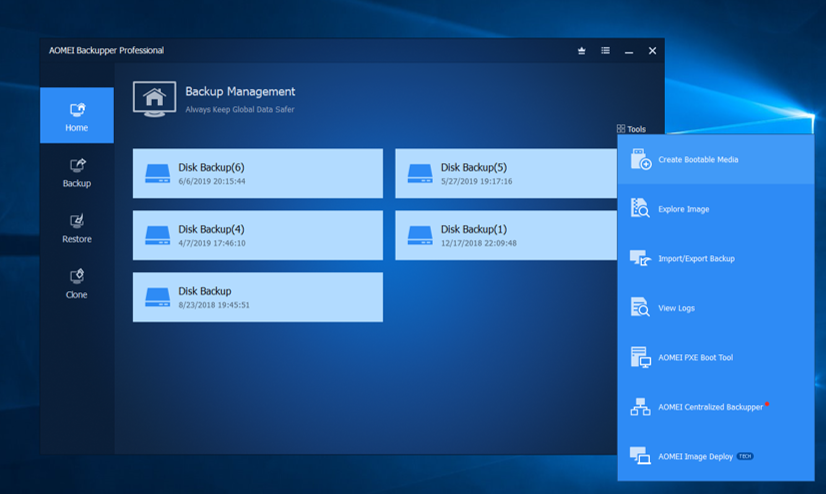
Task: Click the Backup Management home icon
Action: [x=154, y=99]
